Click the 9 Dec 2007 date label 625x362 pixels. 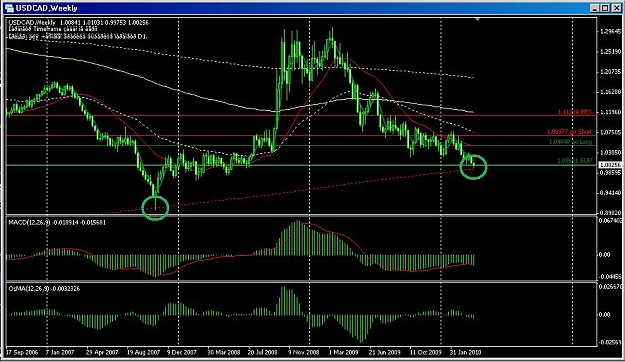(182, 353)
